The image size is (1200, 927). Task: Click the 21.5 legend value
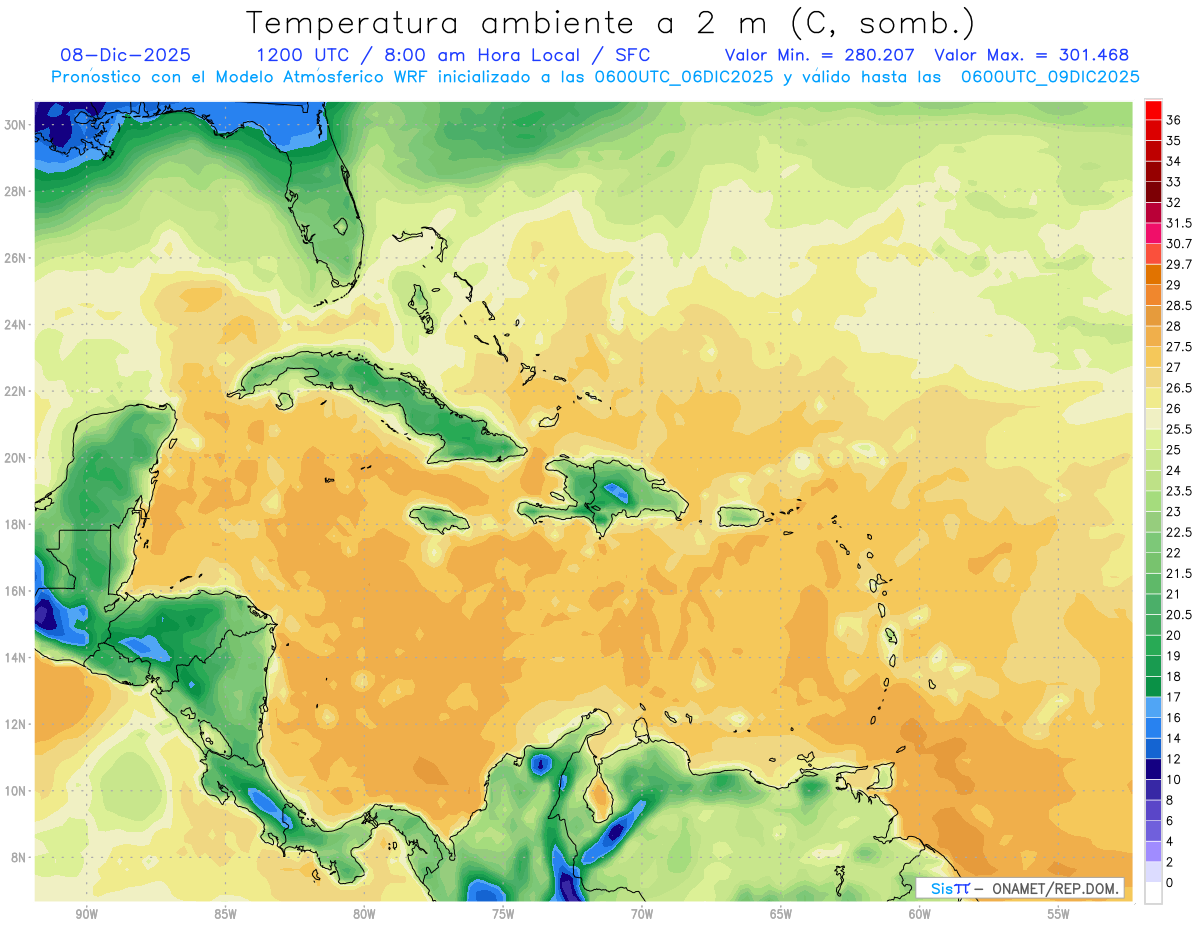(x=1180, y=573)
